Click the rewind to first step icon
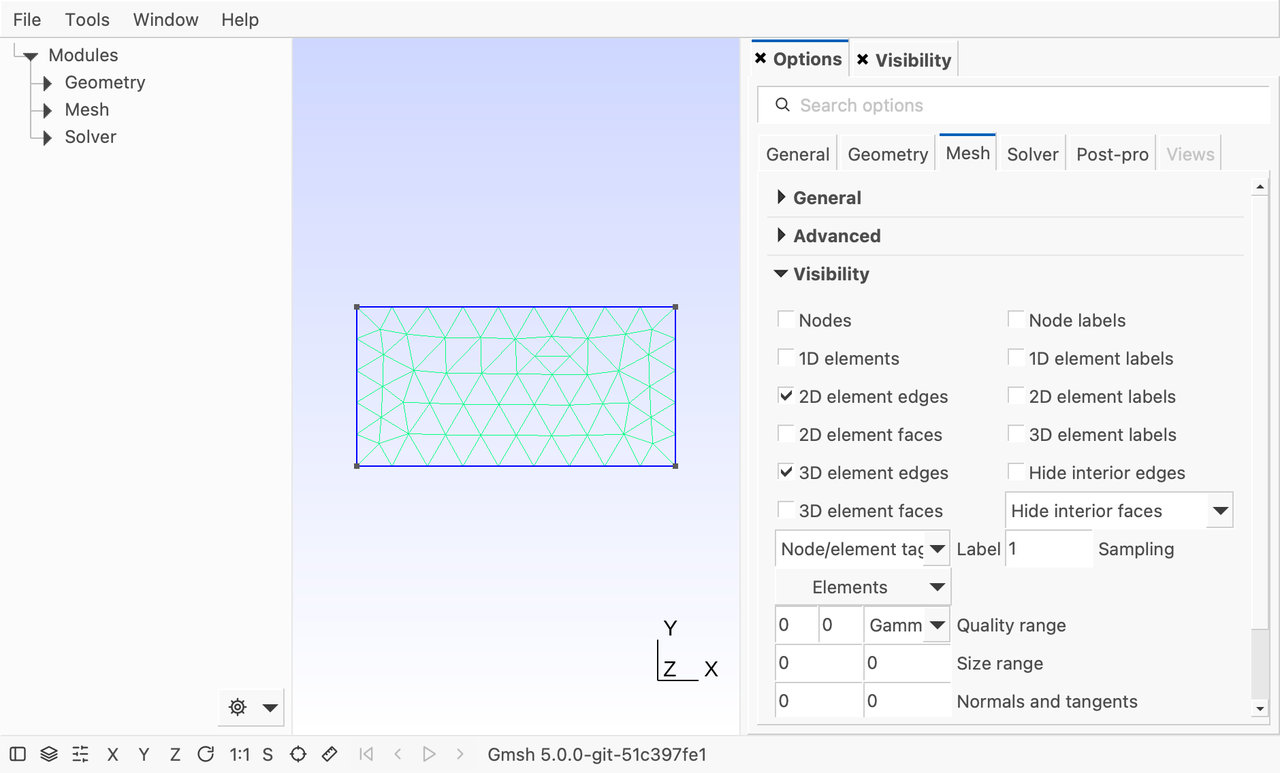Viewport: 1280px width, 773px height. coord(366,754)
